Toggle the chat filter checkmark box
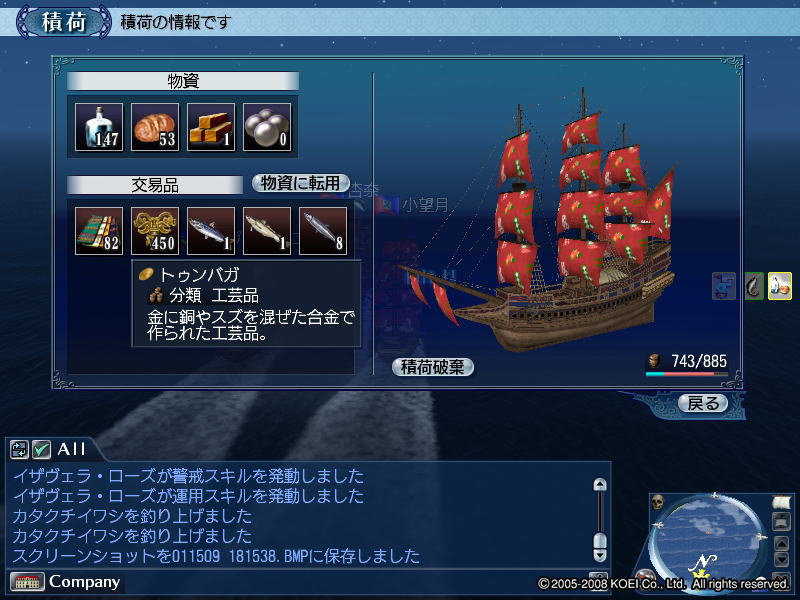 [x=41, y=449]
